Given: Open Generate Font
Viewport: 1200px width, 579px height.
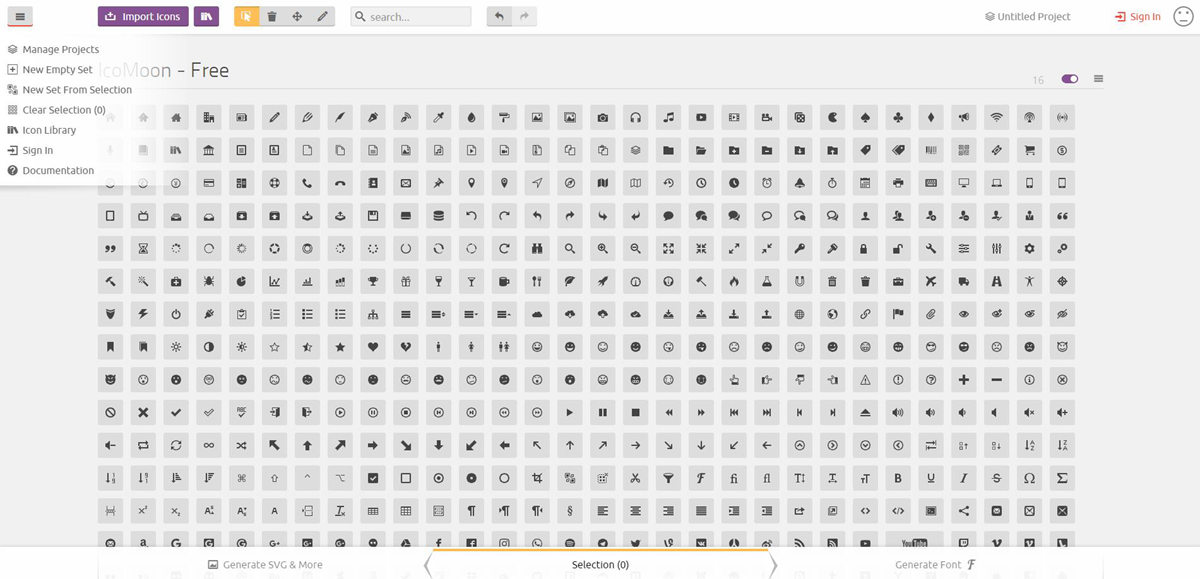Looking at the screenshot, I should 936,564.
